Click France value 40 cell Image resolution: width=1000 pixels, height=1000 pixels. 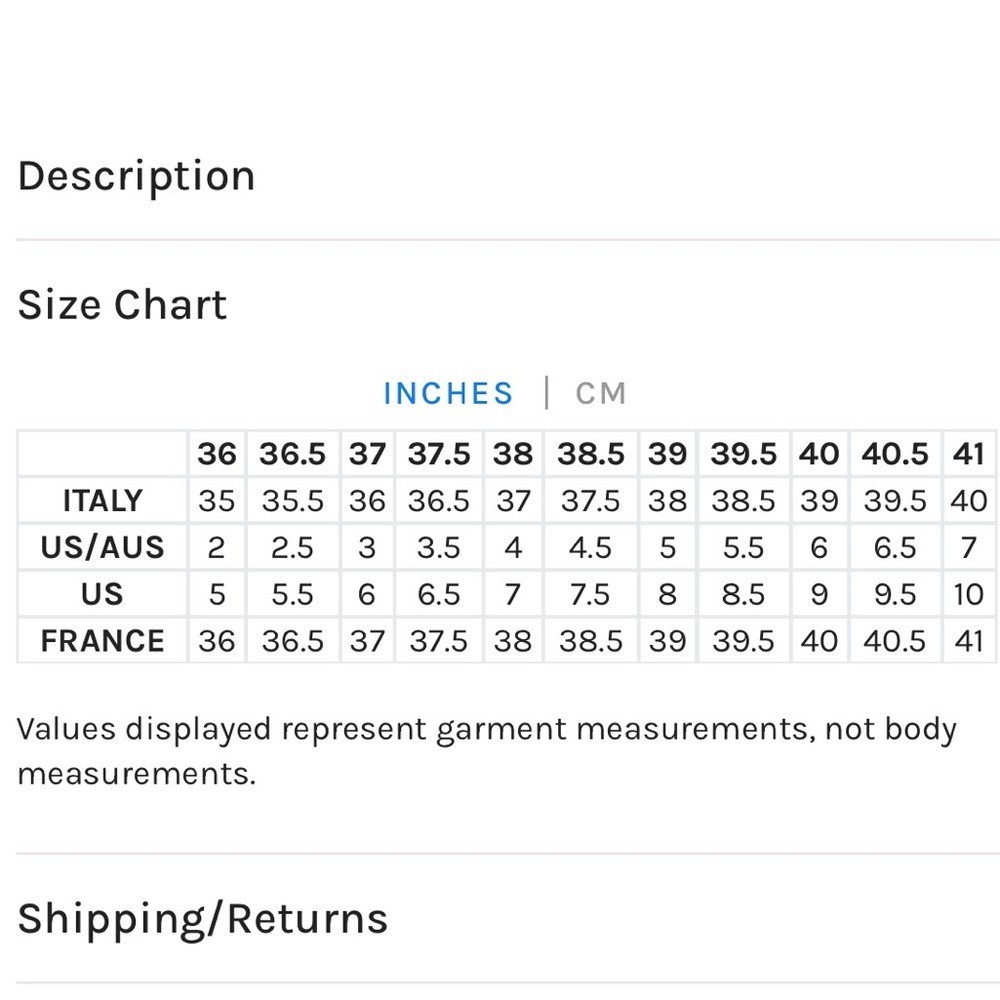point(820,640)
